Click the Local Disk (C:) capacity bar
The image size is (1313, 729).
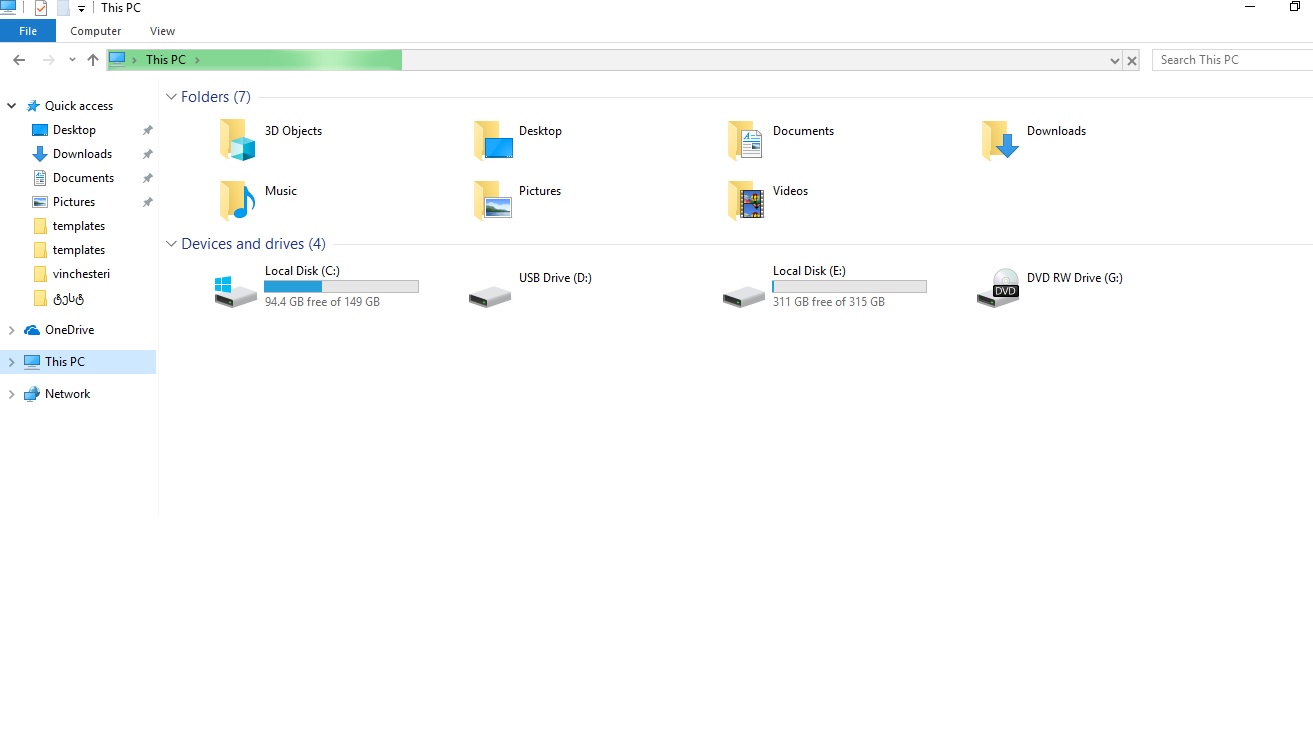pos(341,286)
